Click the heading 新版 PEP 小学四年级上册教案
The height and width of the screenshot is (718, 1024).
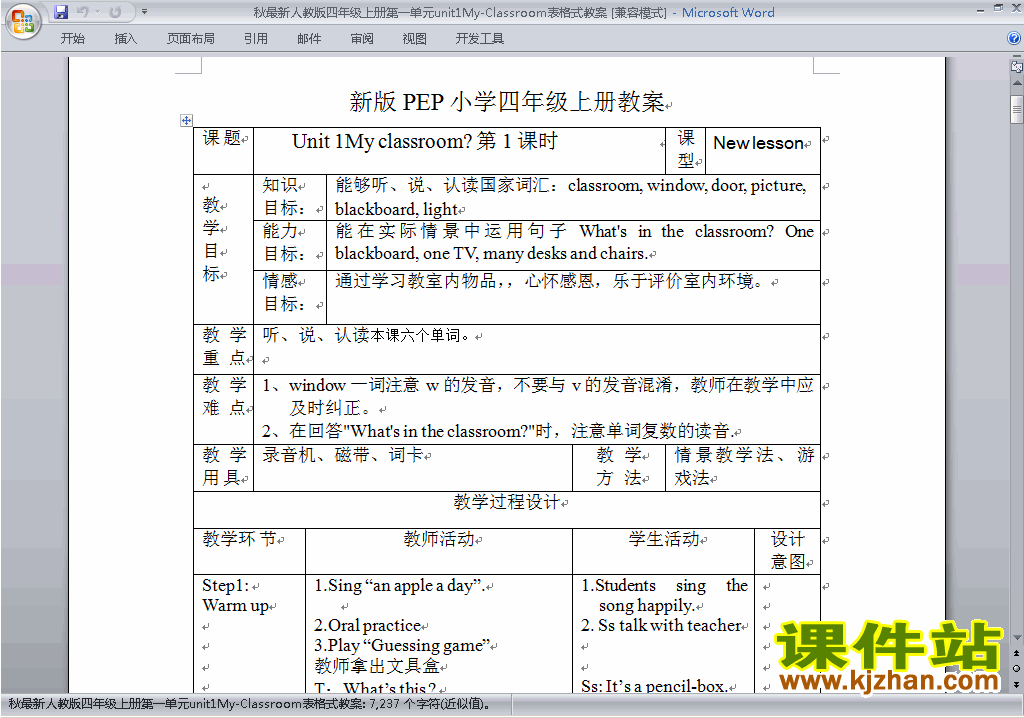click(507, 102)
